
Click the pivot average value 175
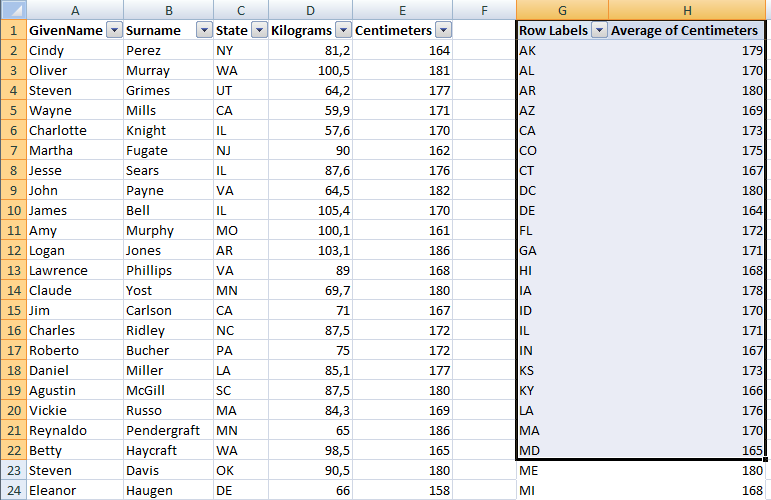point(687,150)
